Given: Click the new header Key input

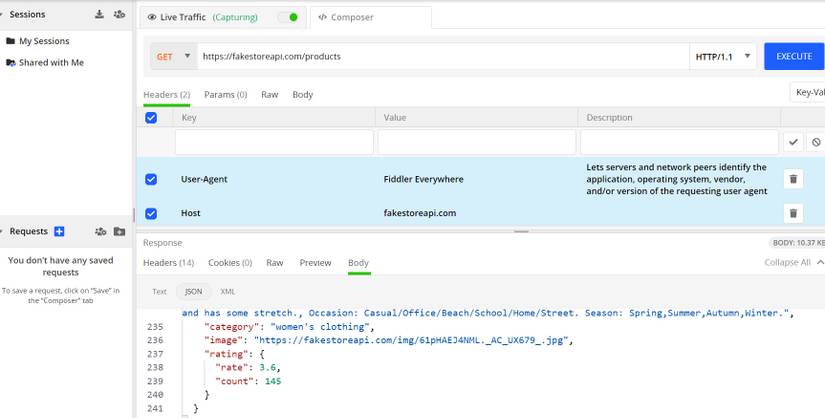Looking at the screenshot, I should click(274, 142).
